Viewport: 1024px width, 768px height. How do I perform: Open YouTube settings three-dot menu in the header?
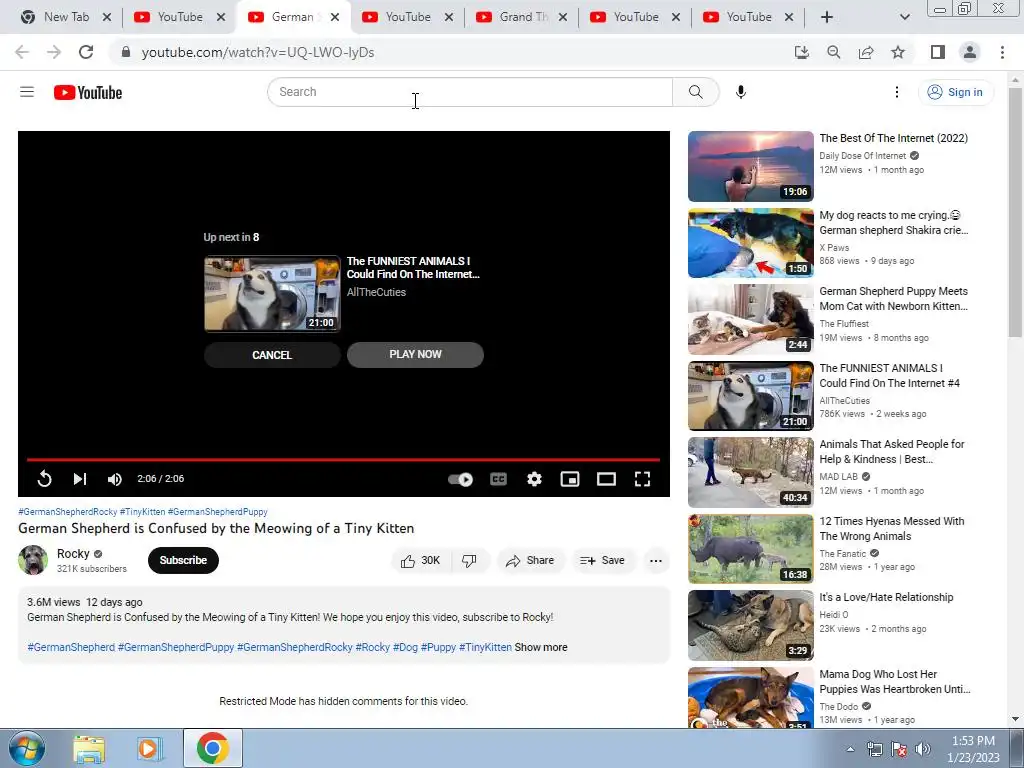897,92
